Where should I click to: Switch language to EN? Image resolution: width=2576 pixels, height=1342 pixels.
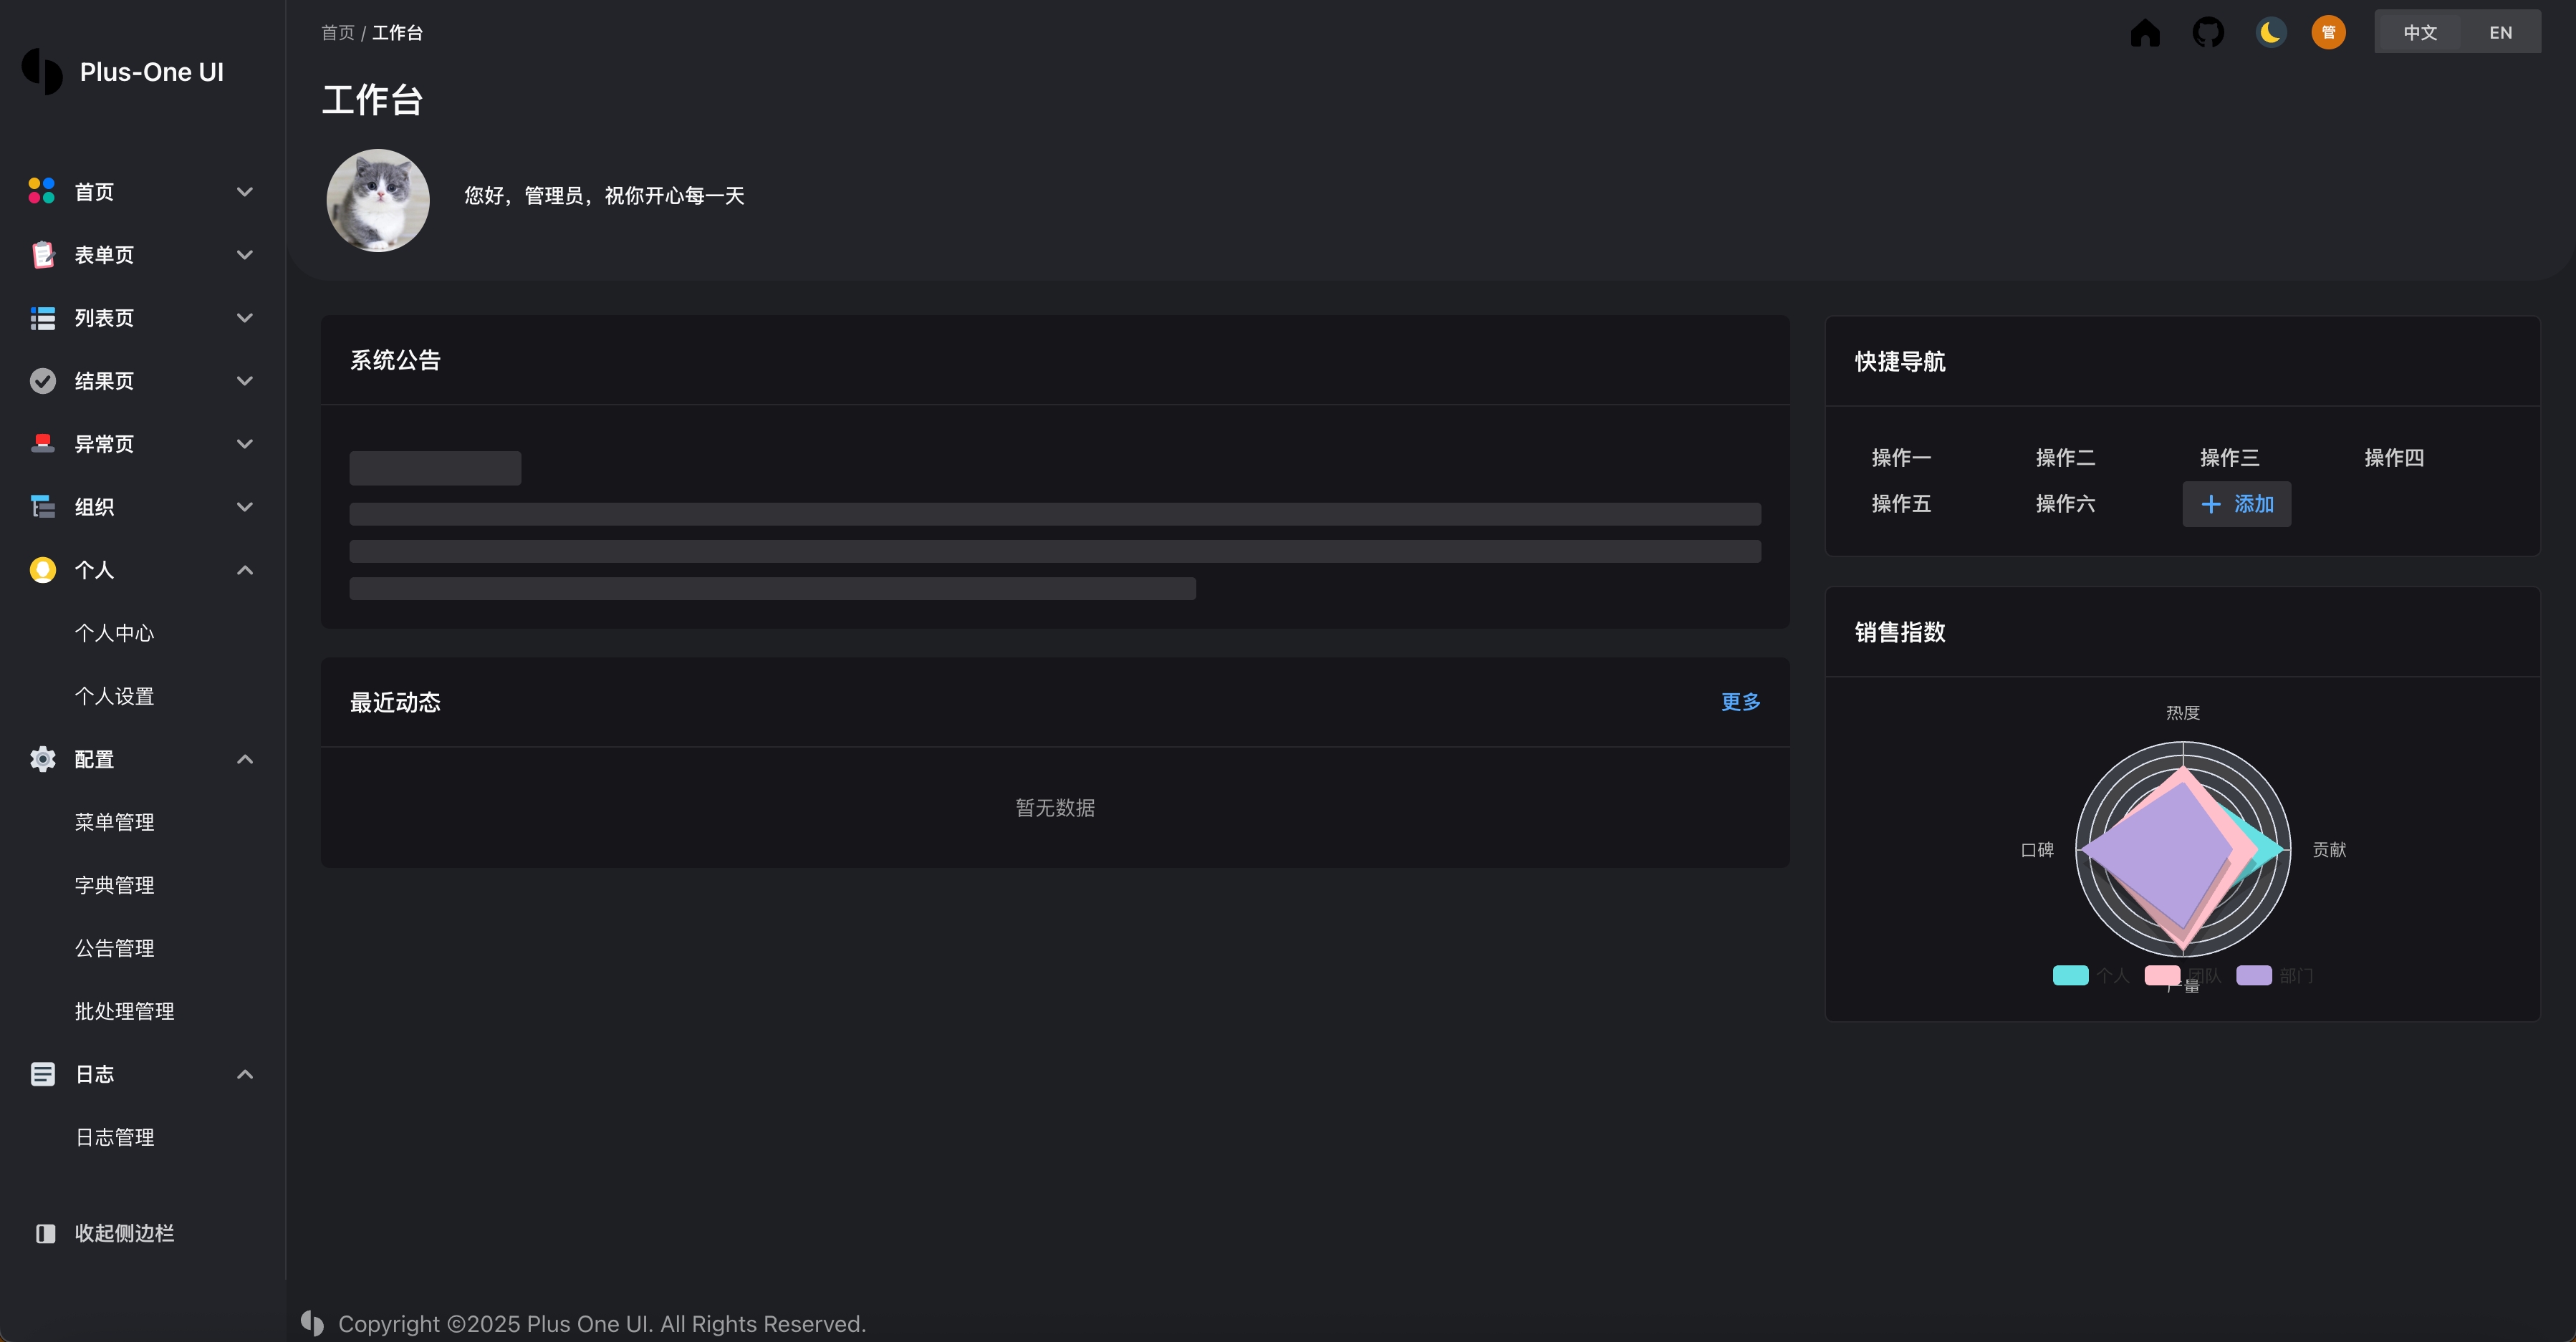pos(2500,33)
